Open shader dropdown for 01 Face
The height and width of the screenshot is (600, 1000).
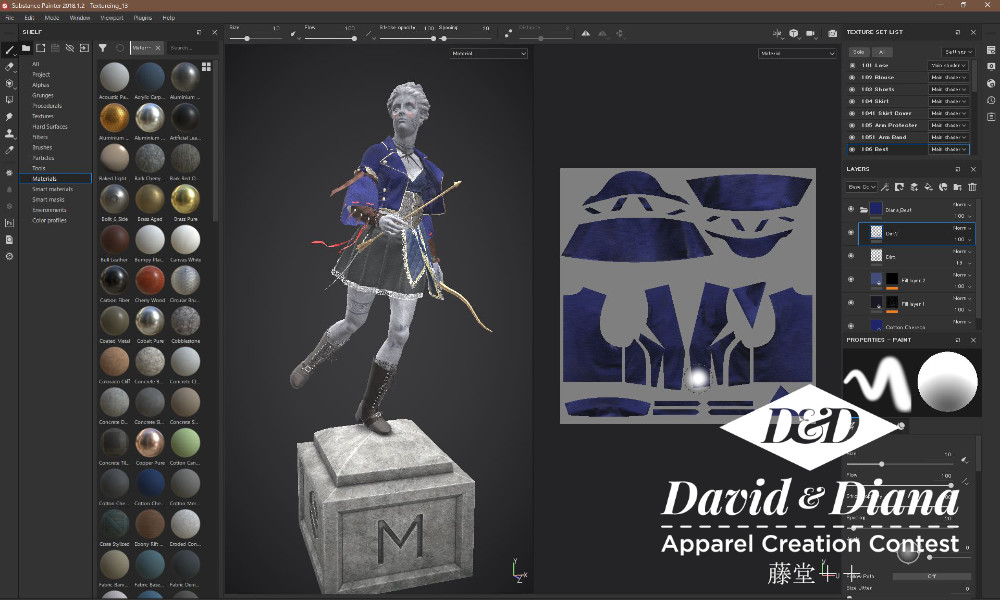(x=948, y=66)
